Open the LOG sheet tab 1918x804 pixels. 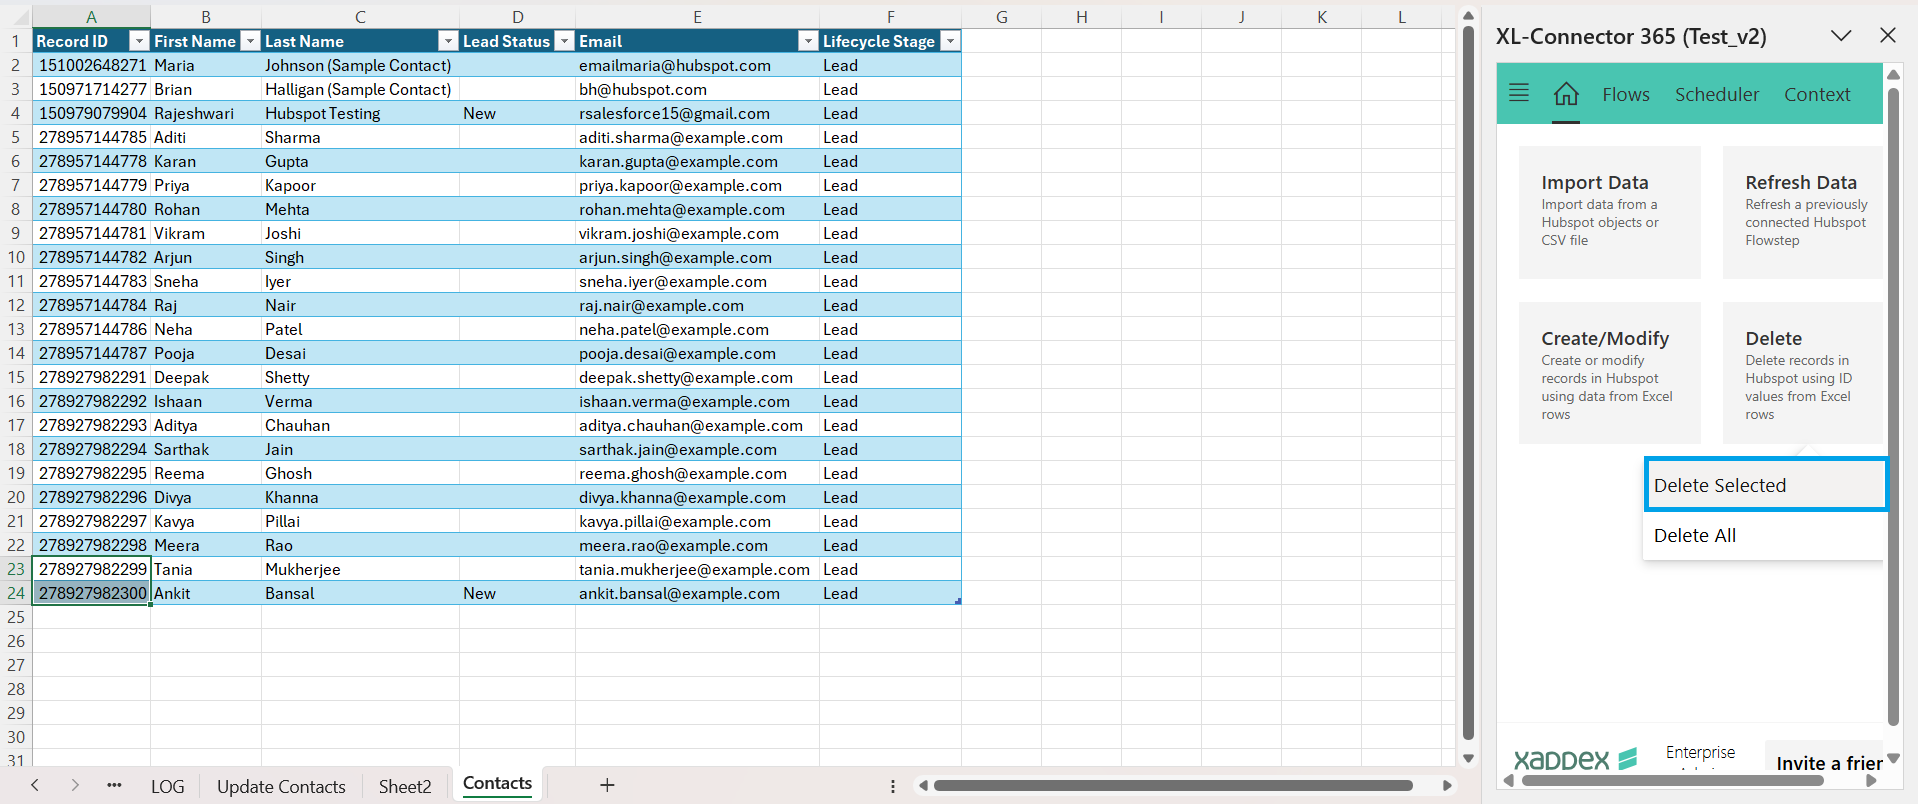click(x=167, y=786)
